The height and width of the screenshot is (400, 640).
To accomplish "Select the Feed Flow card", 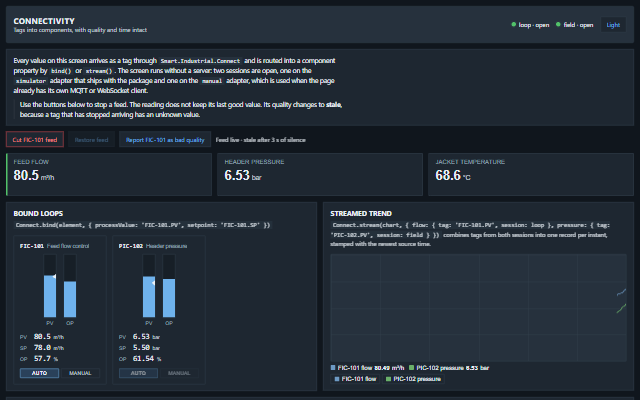I will (x=109, y=174).
